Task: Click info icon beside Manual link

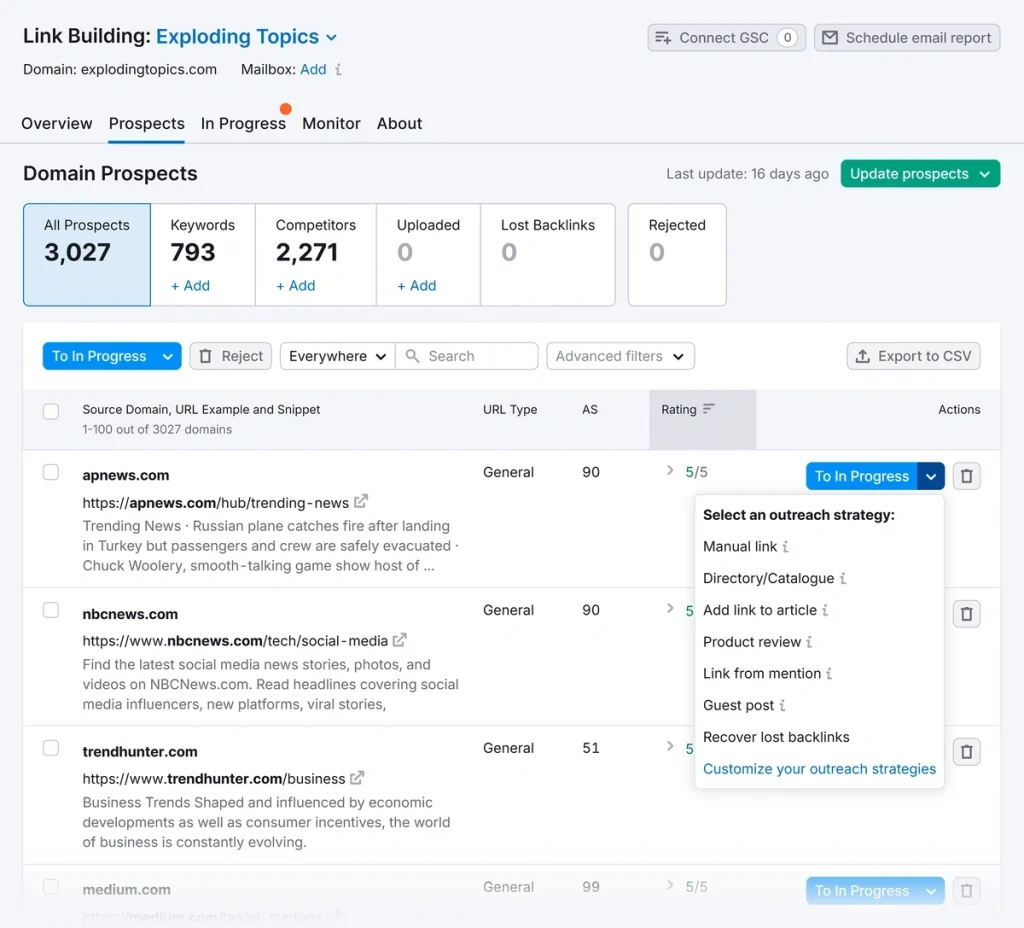Action: click(x=785, y=547)
